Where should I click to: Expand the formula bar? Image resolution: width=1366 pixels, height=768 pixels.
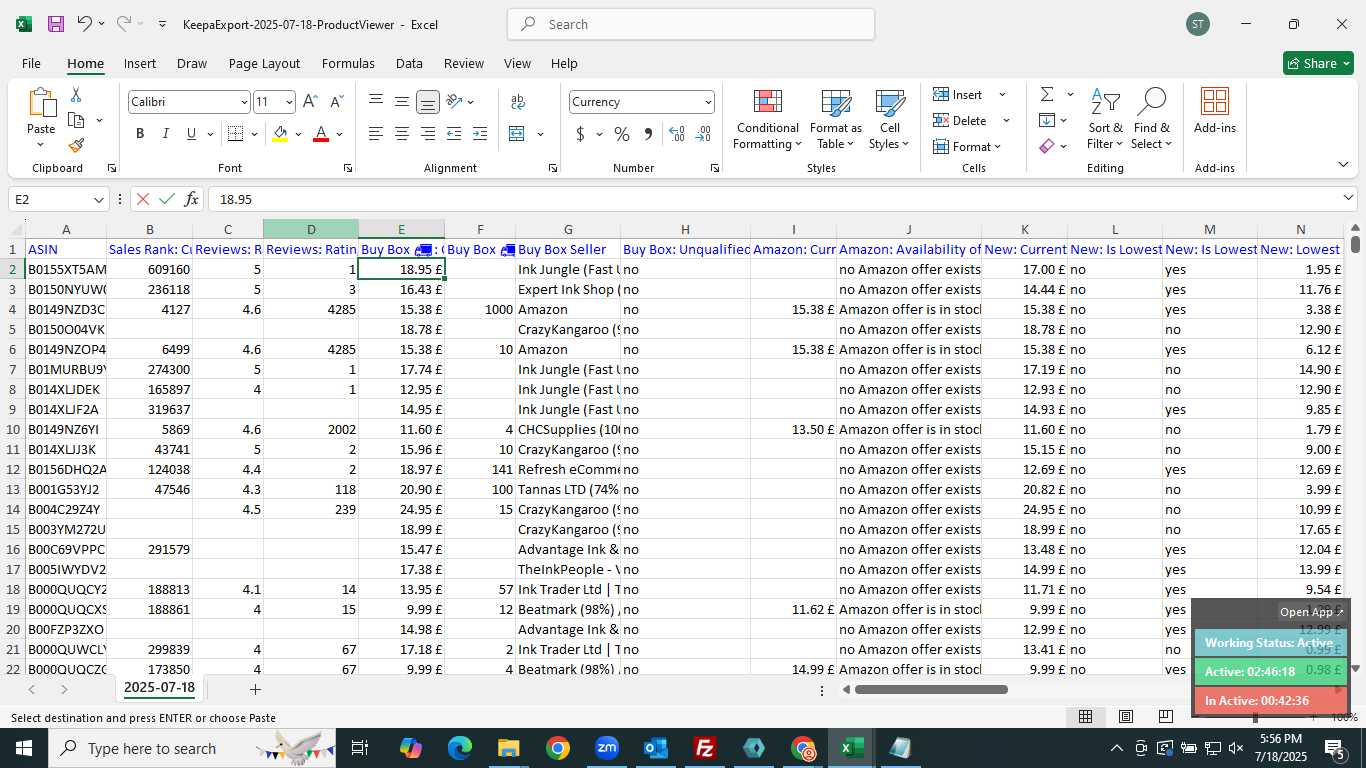[1349, 199]
